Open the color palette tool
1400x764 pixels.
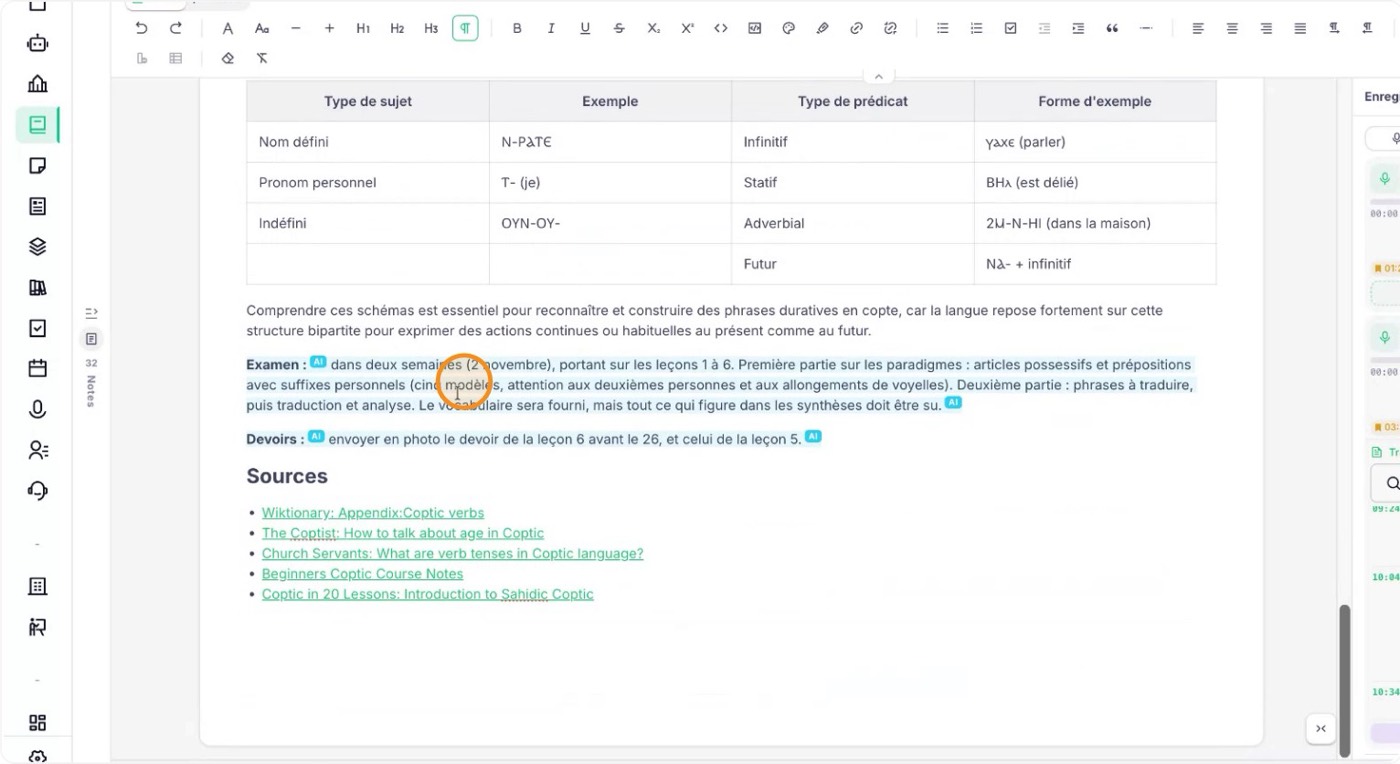click(789, 28)
